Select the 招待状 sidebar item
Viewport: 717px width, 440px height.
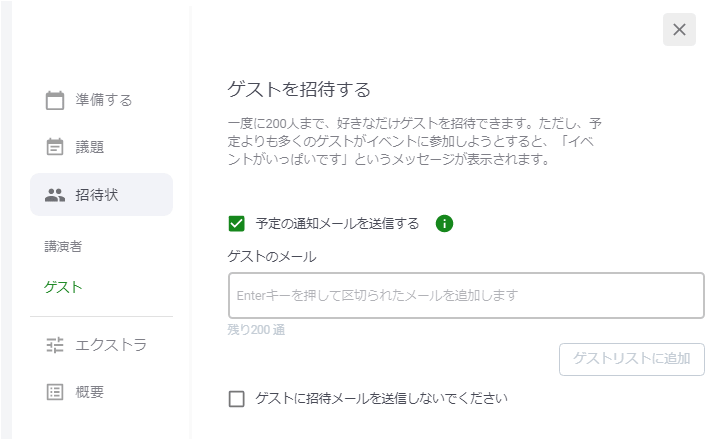[102, 194]
